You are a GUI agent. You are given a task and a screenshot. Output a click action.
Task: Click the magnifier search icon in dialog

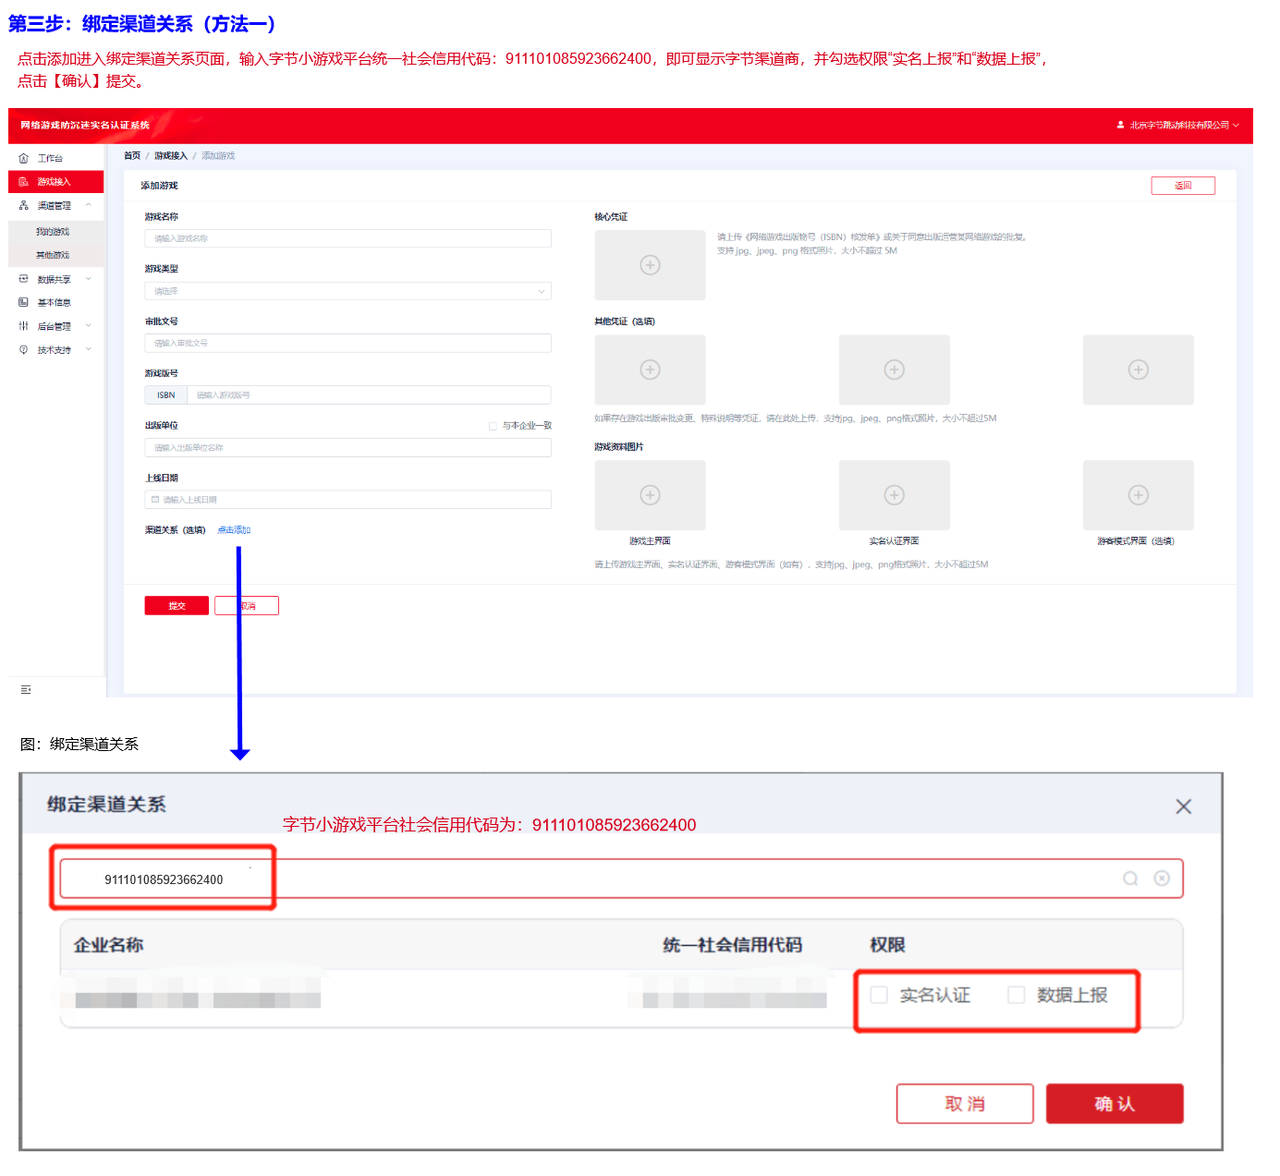1130,878
